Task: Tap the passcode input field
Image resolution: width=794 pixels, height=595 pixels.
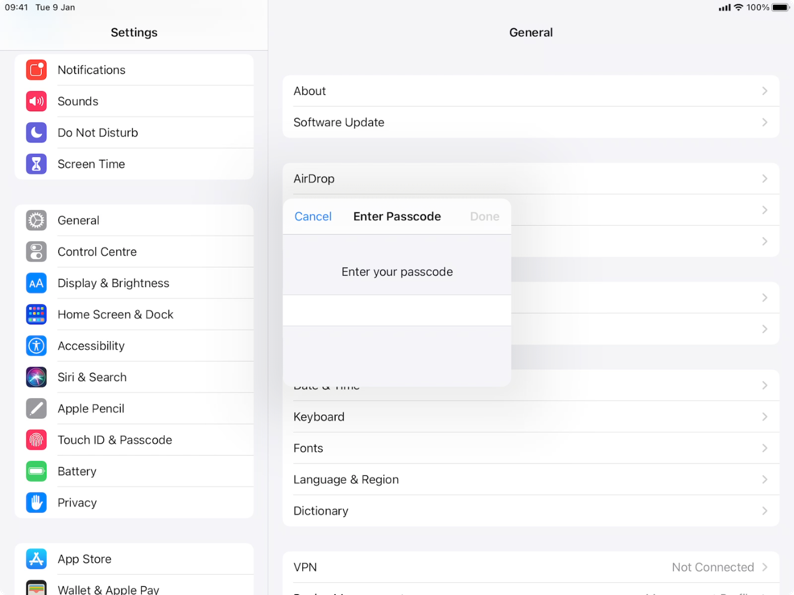Action: [x=397, y=310]
